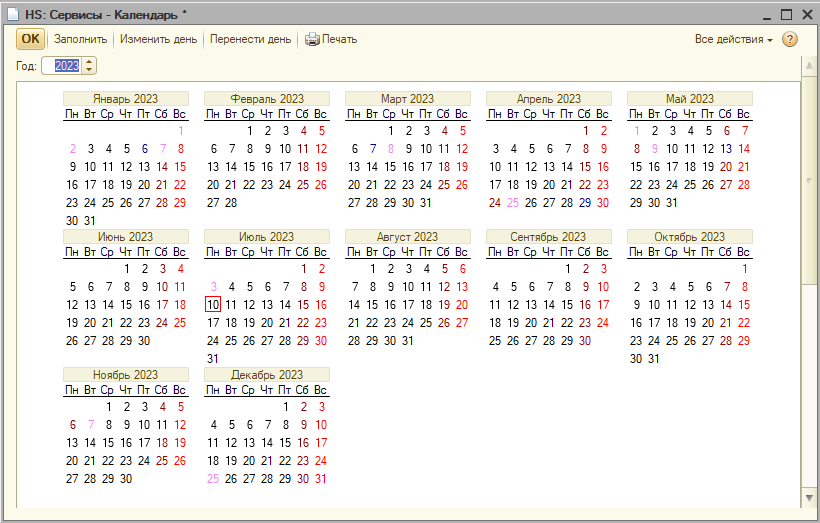Select day 31 in Декабрь 2023
The height and width of the screenshot is (523, 820).
320,478
